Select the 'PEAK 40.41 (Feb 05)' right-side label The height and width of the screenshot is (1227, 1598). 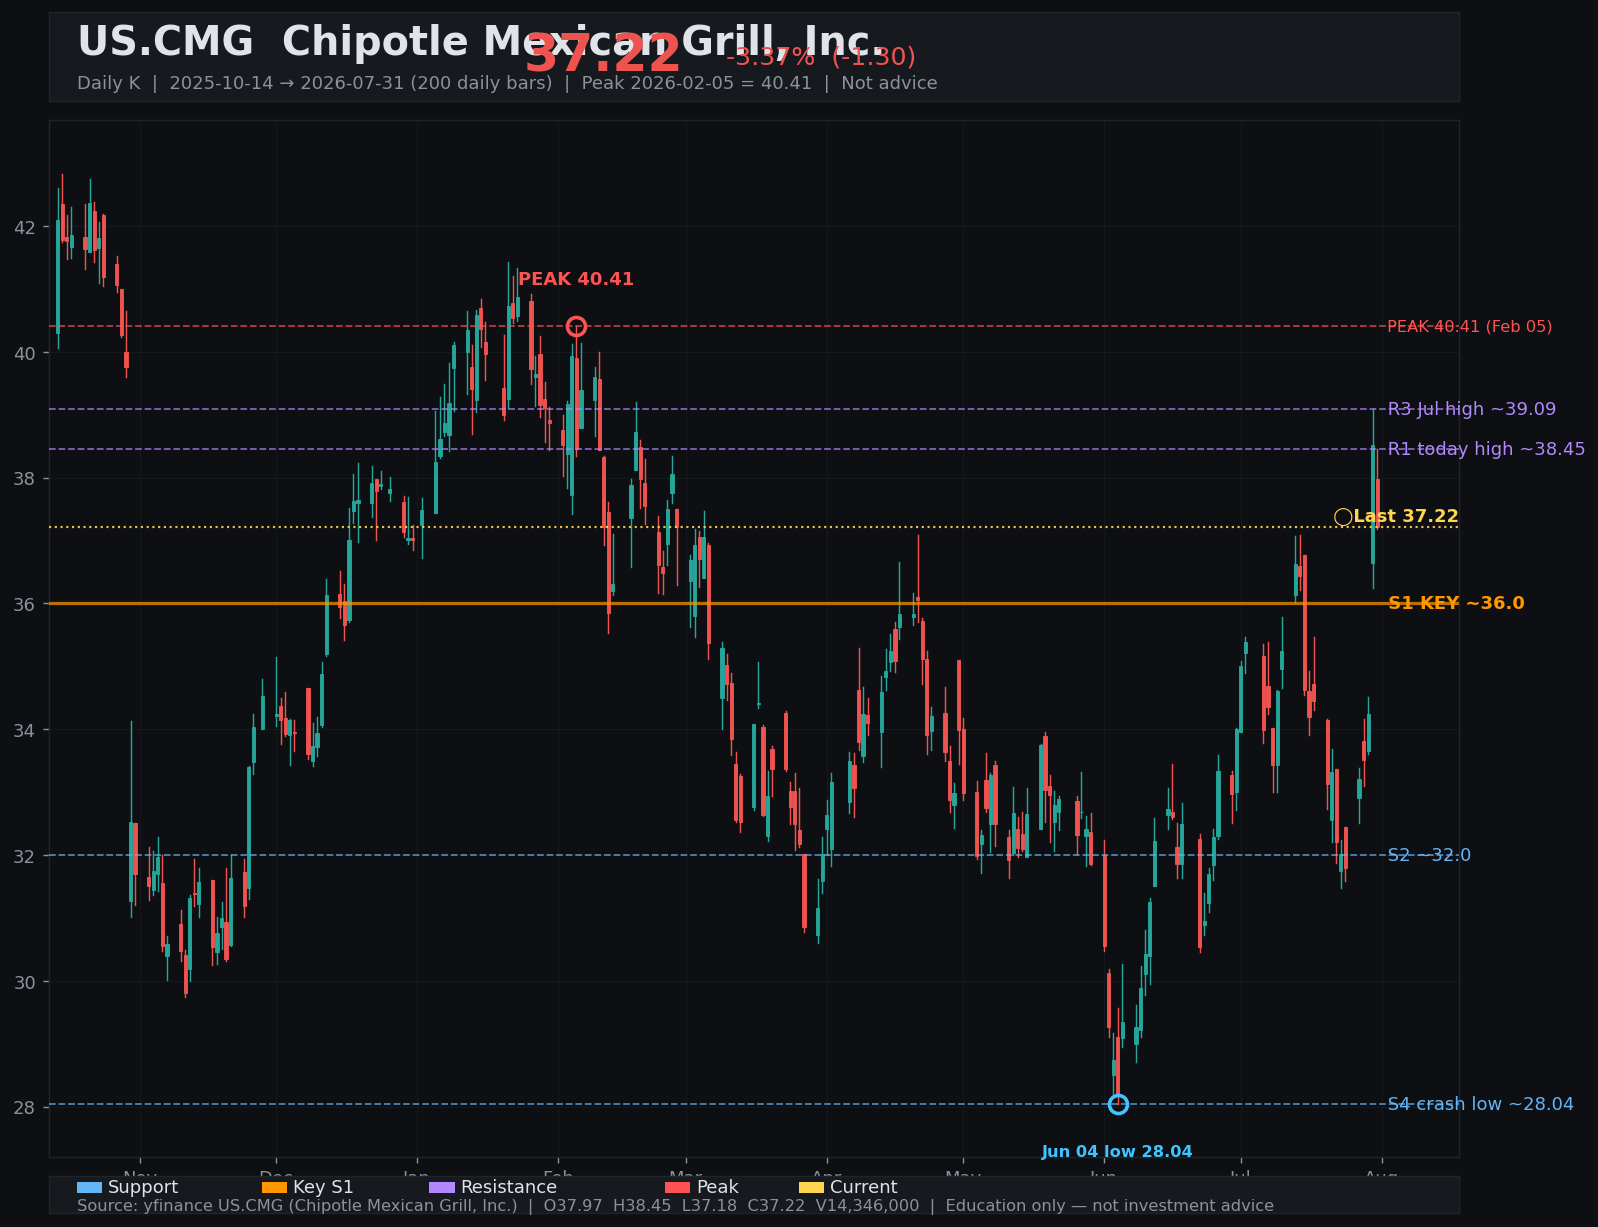(1470, 326)
